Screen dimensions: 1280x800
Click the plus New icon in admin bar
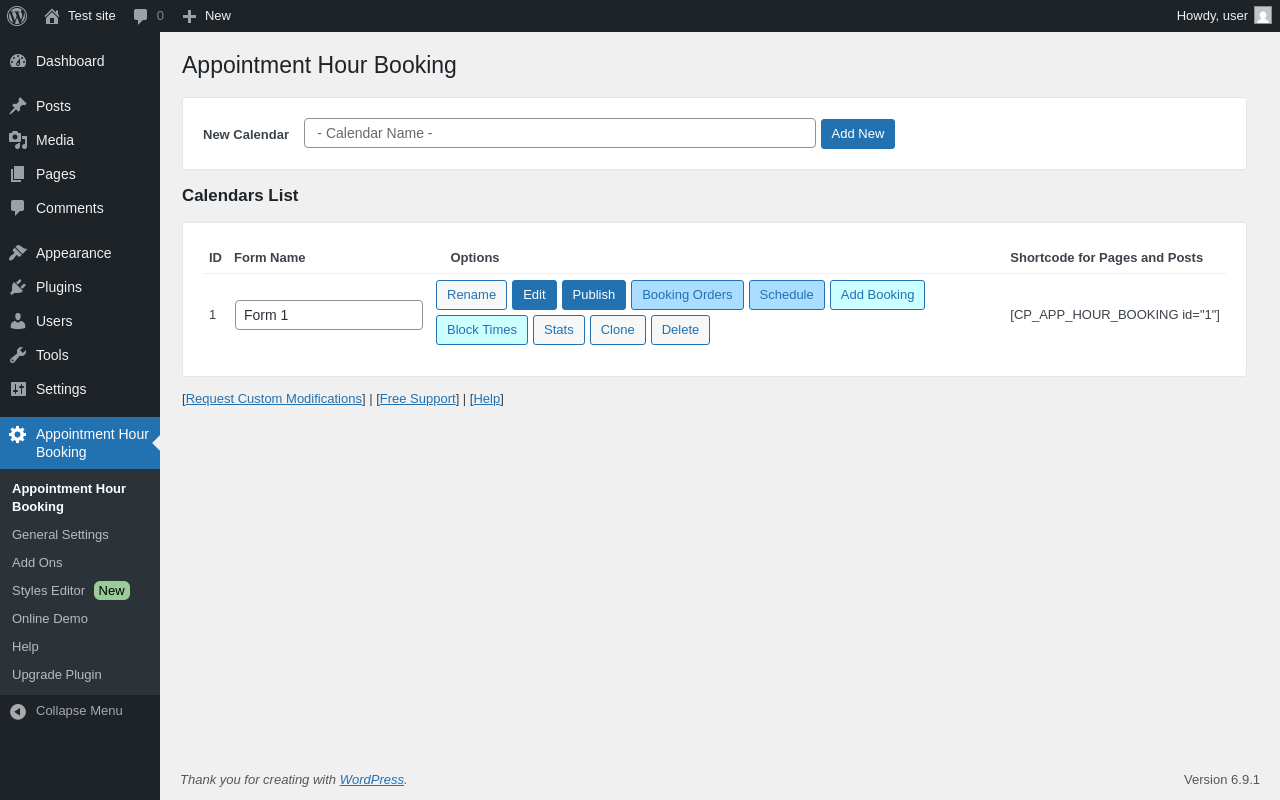point(189,16)
